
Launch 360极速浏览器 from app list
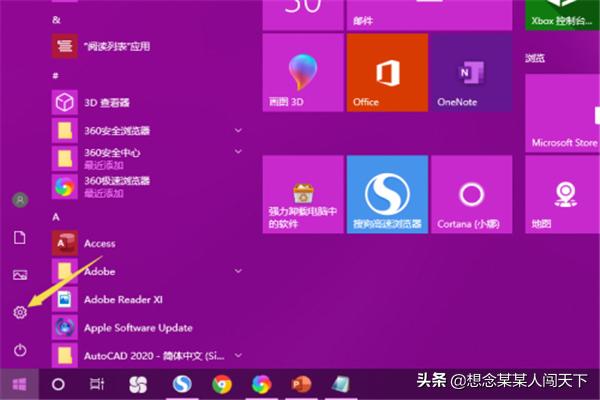(149, 187)
